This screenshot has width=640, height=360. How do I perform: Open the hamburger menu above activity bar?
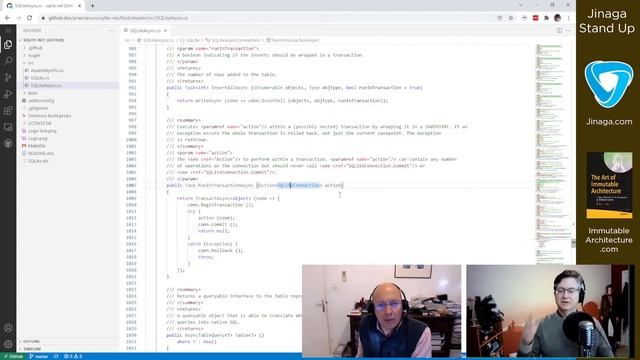(x=8, y=31)
